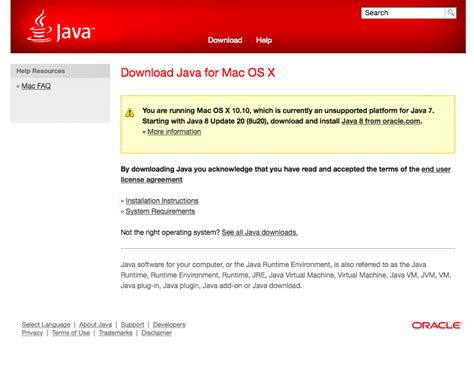Viewport: 474px width, 366px height.
Task: Click the Help Resources sidebar heading
Action: [x=41, y=71]
